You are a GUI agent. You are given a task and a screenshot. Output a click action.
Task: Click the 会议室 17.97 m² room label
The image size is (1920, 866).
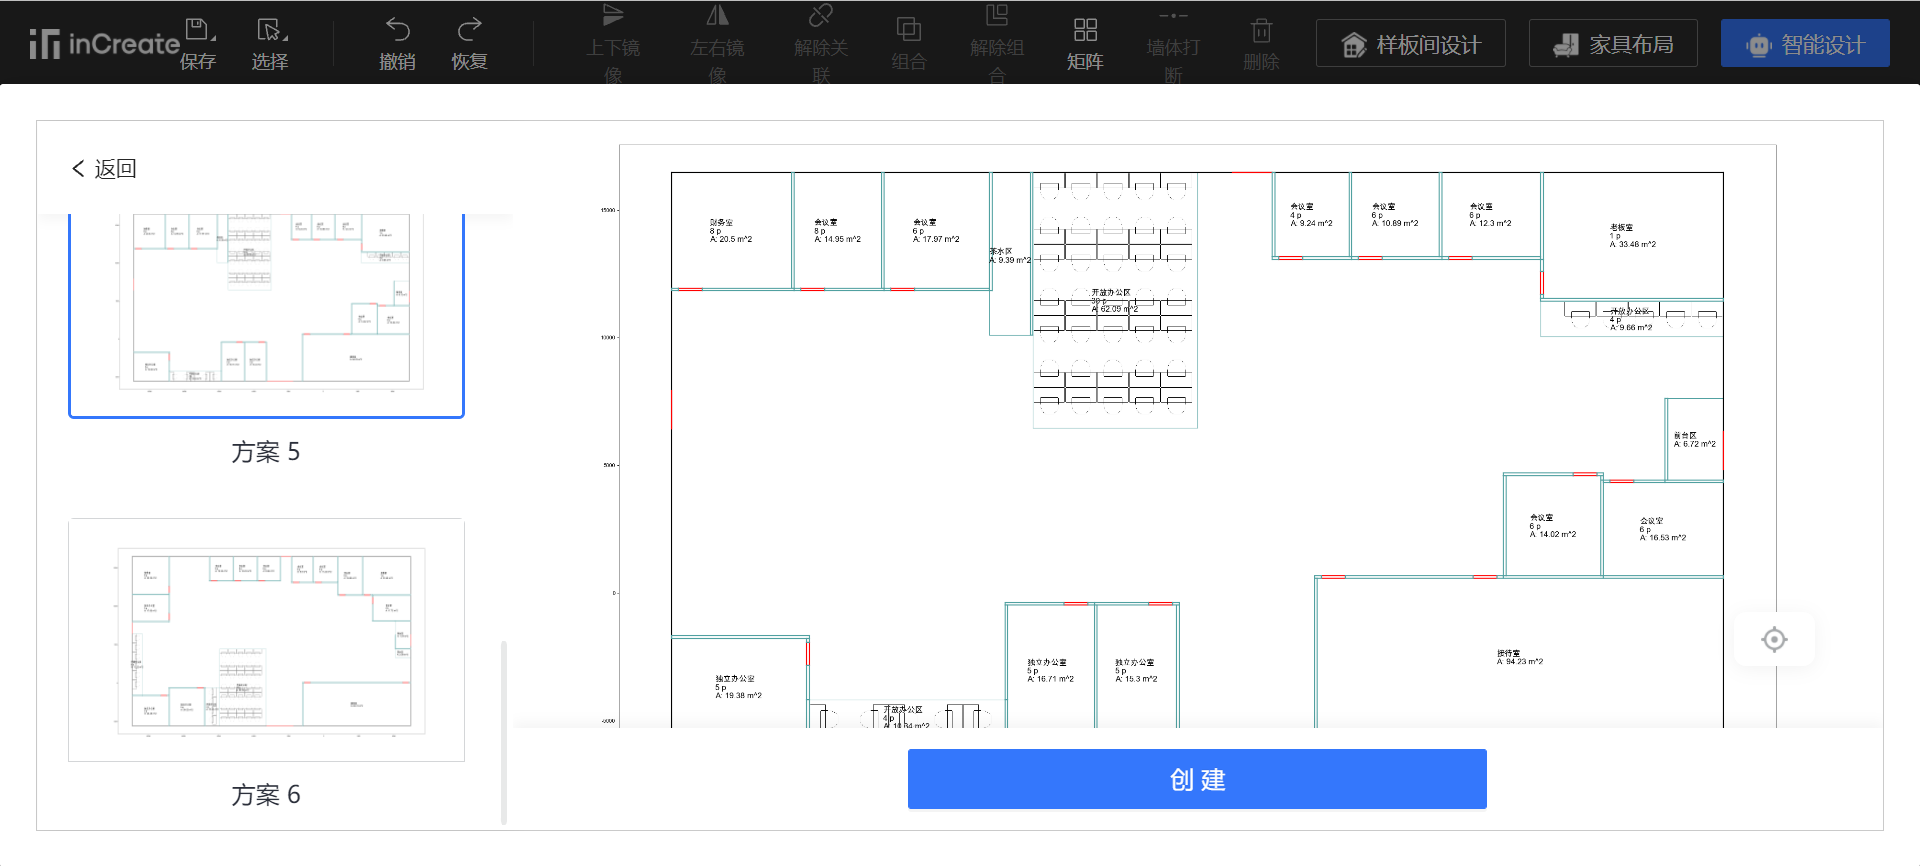pos(935,231)
